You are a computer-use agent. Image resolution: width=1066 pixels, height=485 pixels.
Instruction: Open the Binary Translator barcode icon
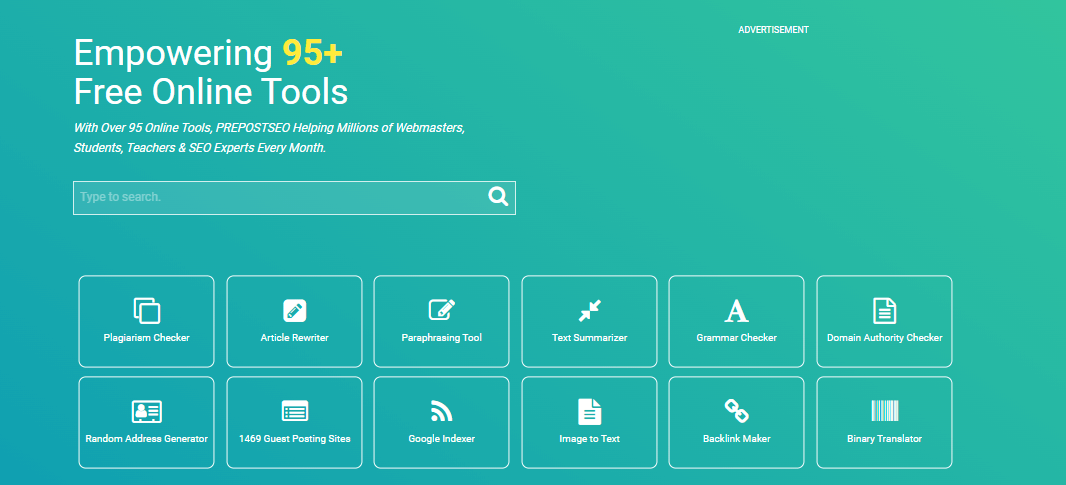tap(884, 411)
